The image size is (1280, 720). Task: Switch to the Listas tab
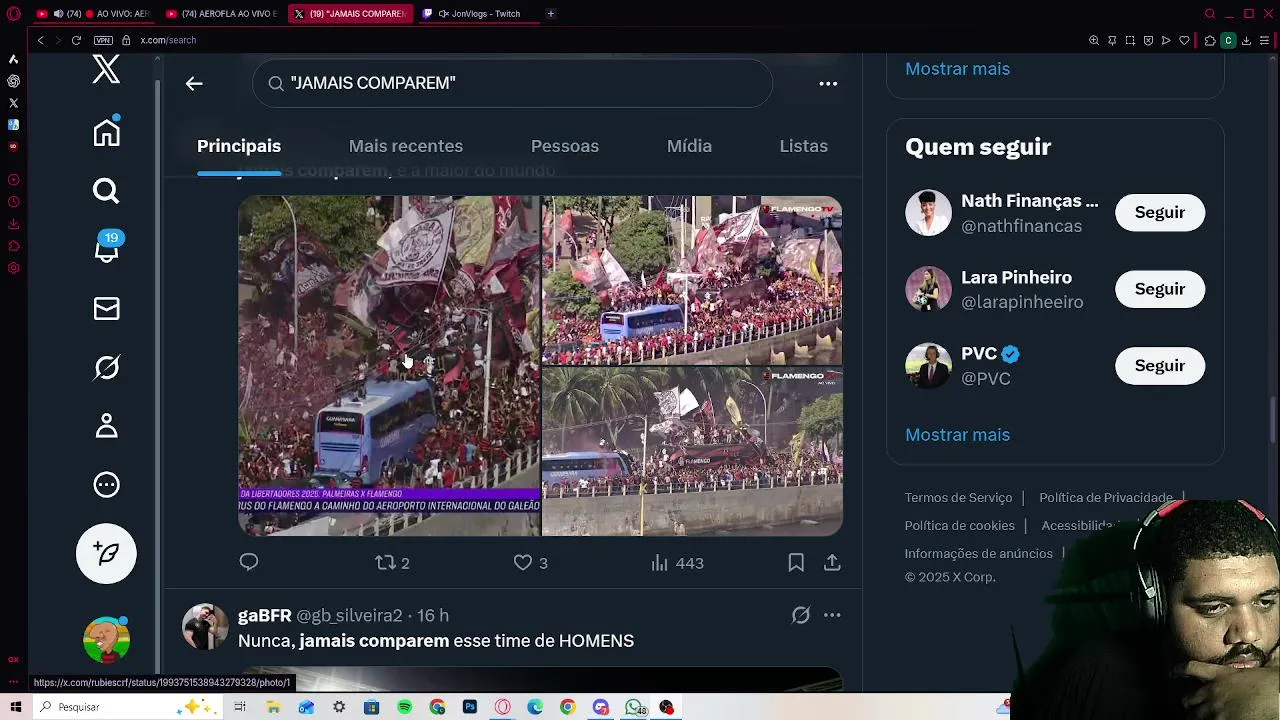click(803, 146)
